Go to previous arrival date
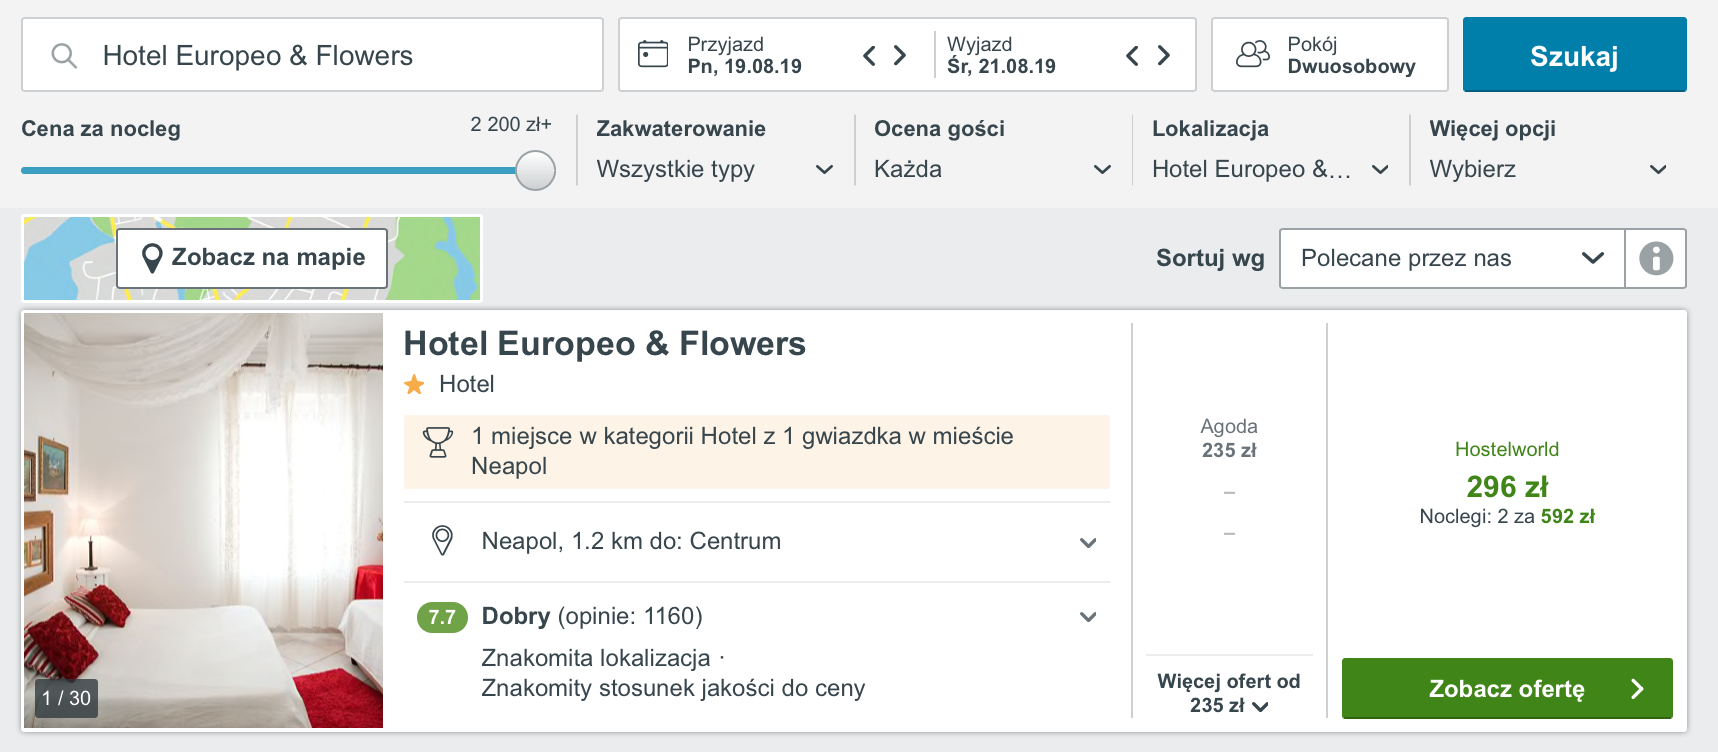 pyautogui.click(x=869, y=55)
